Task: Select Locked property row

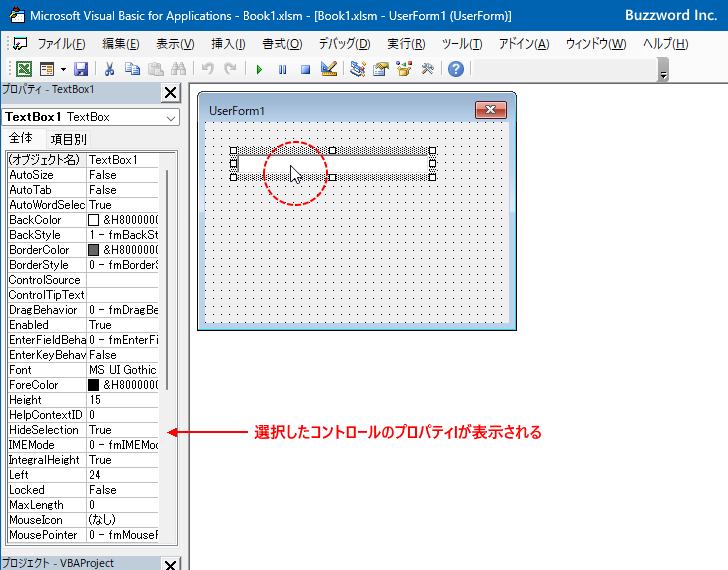Action: tap(83, 490)
